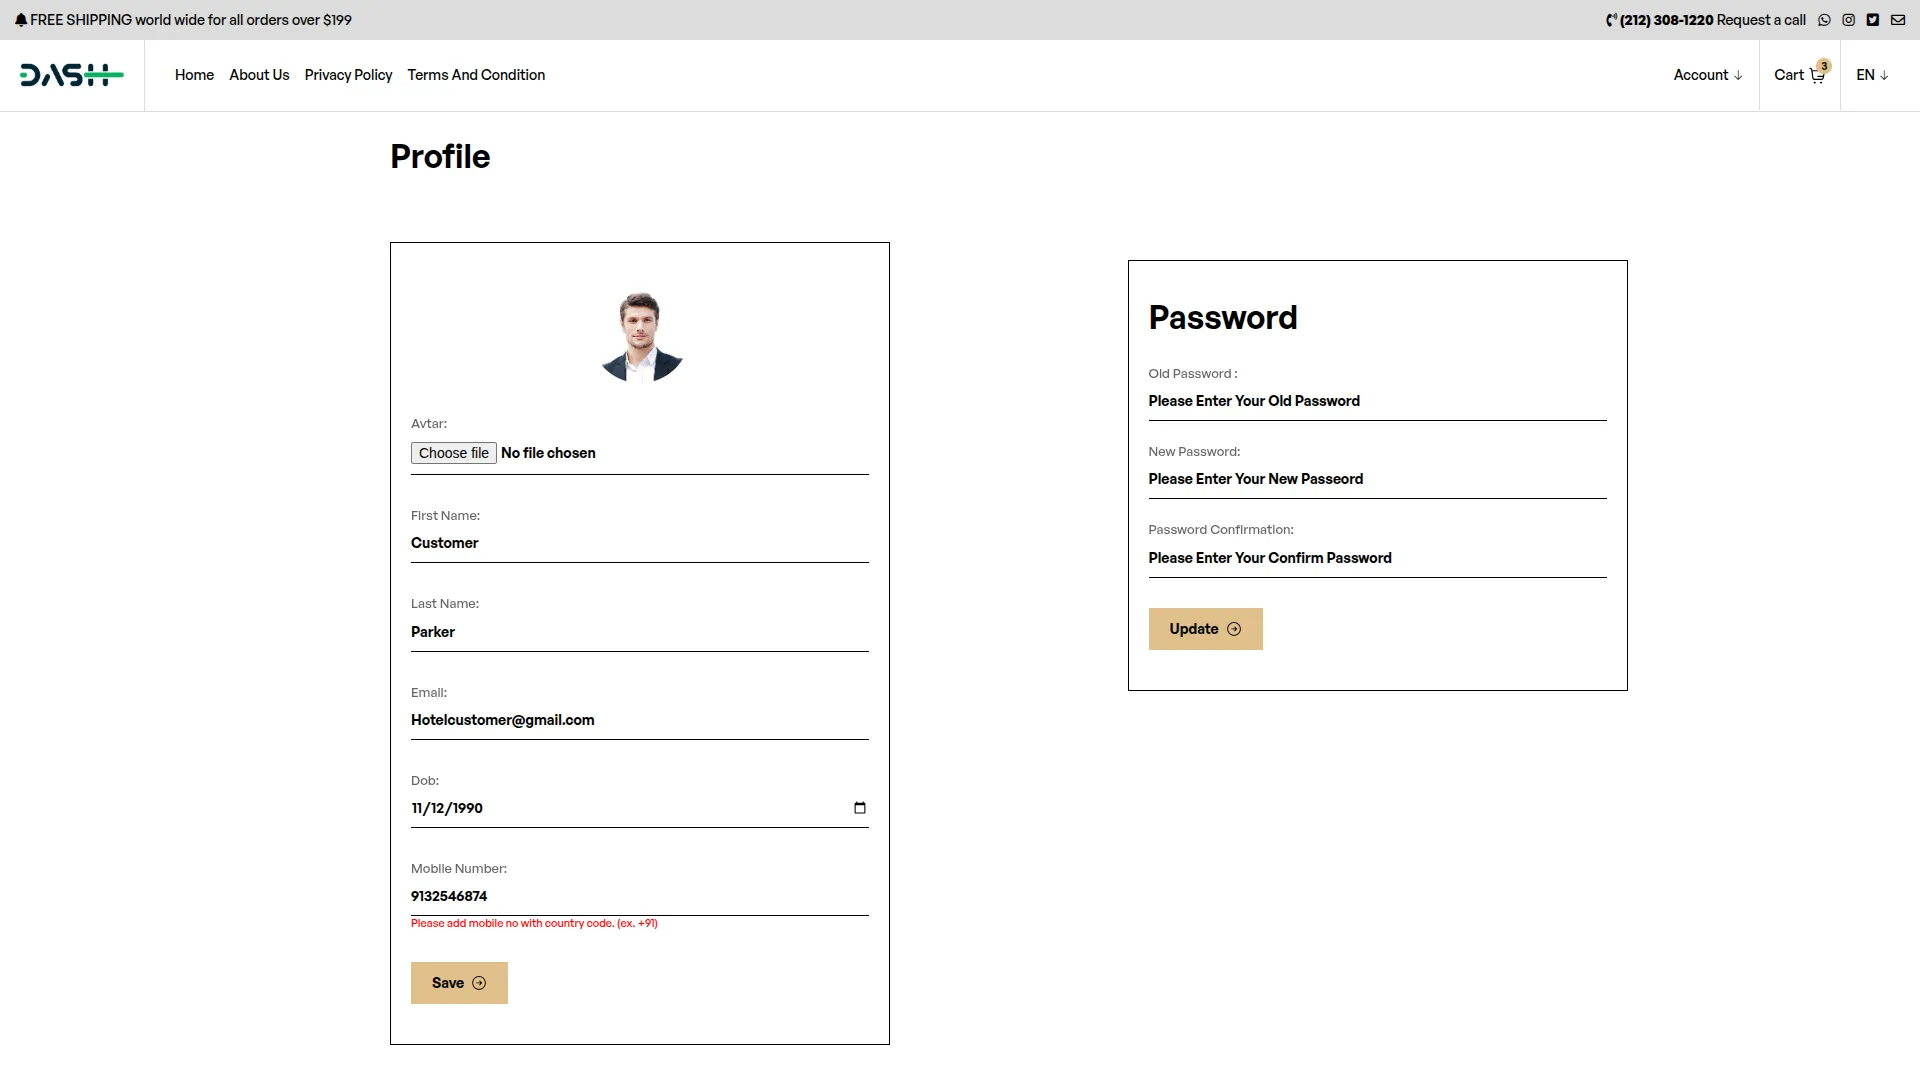Viewport: 1920px width, 1080px height.
Task: Open the Twitter social icon
Action: [x=1873, y=20]
